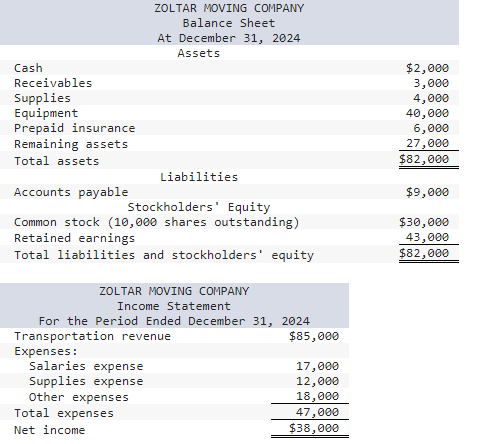The height and width of the screenshot is (444, 493).
Task: Click the Income Statement heading
Action: tap(174, 306)
